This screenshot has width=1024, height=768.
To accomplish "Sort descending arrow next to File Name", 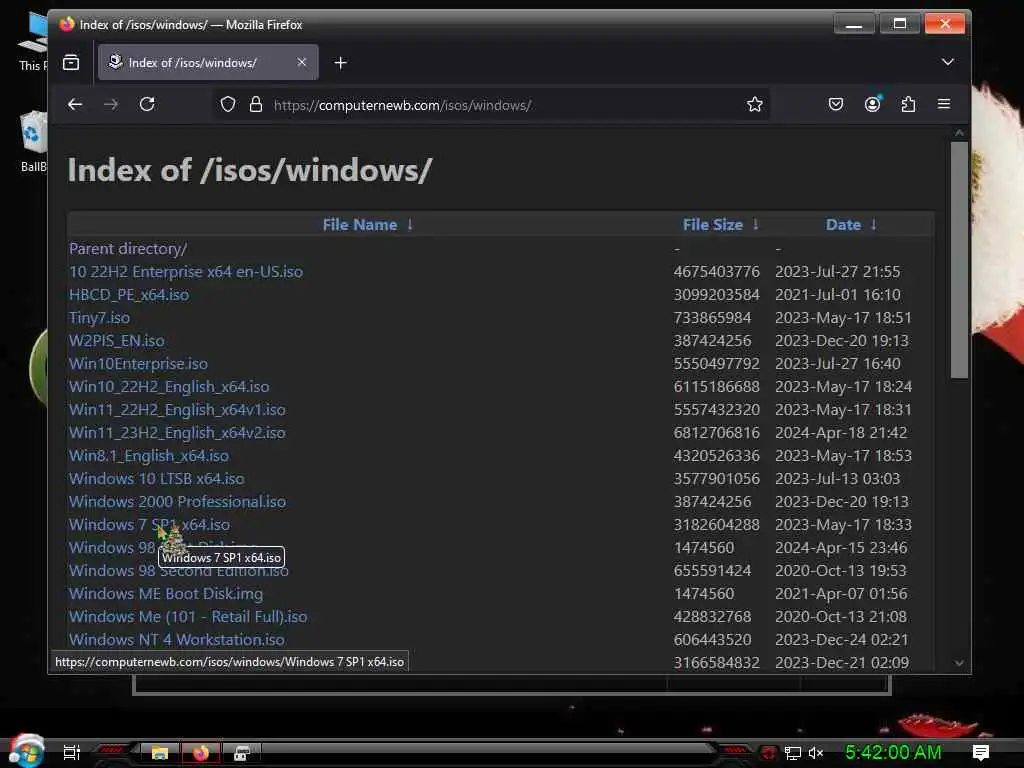I will (410, 224).
